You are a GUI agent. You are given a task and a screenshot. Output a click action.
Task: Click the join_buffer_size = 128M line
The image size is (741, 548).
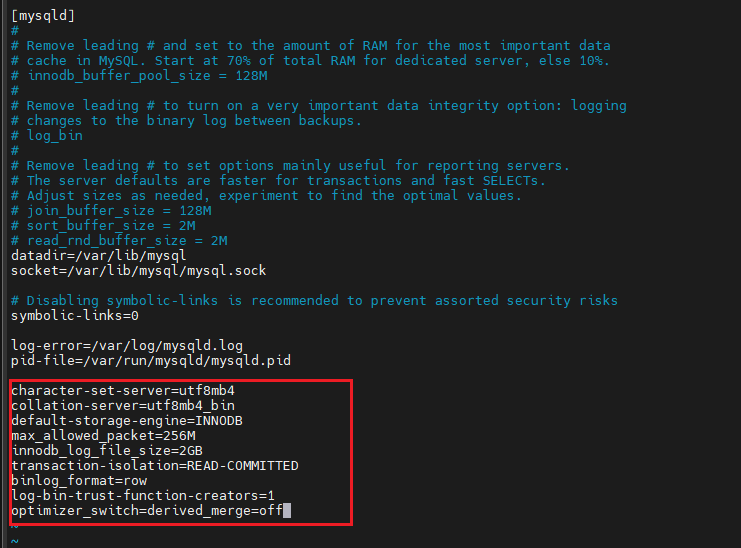(111, 211)
